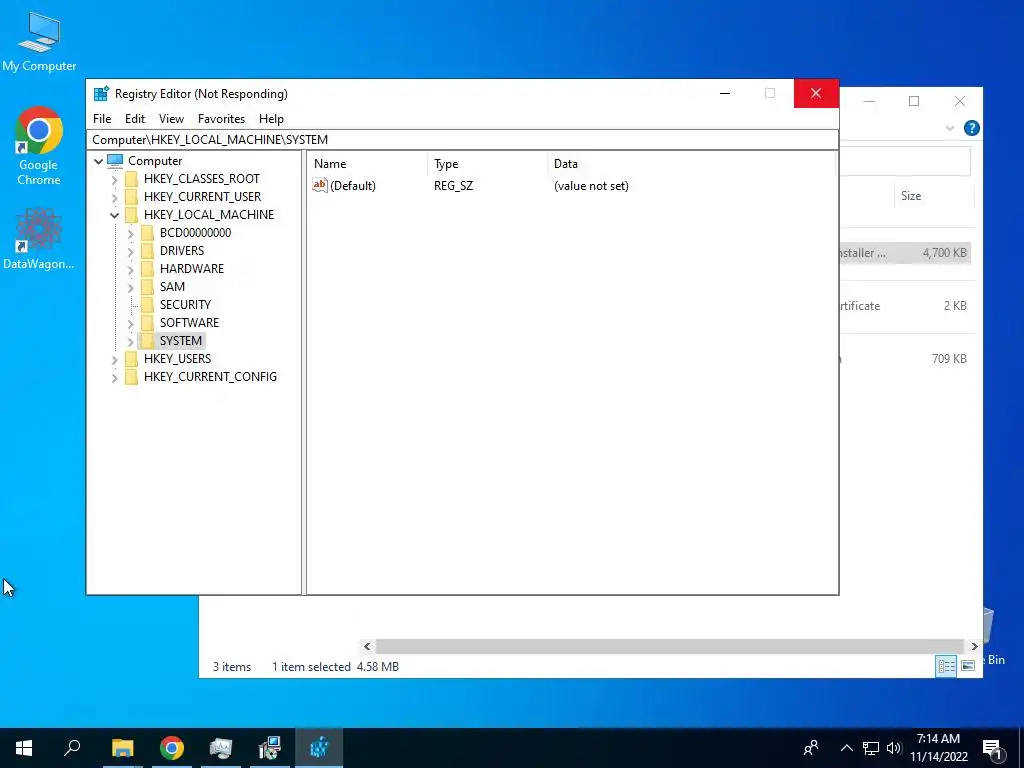Expand the HARDWARE key
The image size is (1024, 768).
click(130, 269)
